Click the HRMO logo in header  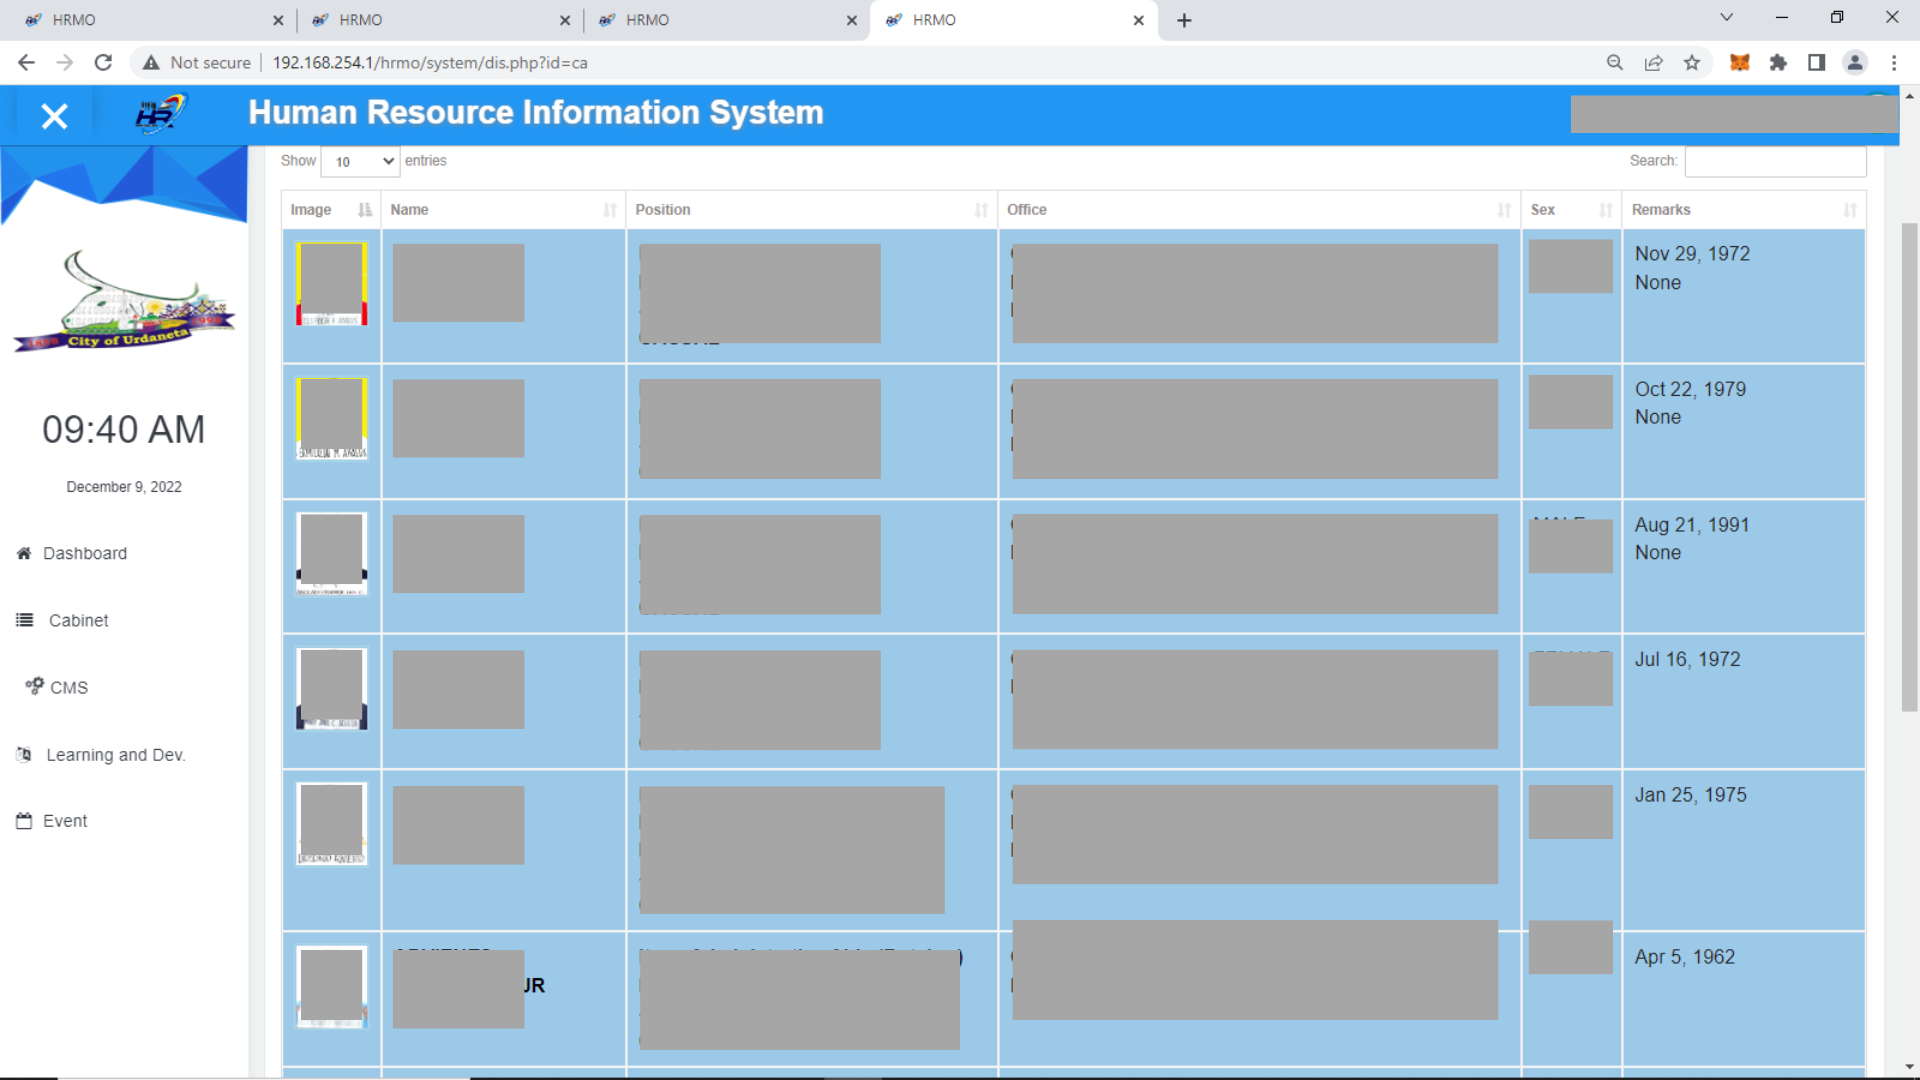click(160, 114)
